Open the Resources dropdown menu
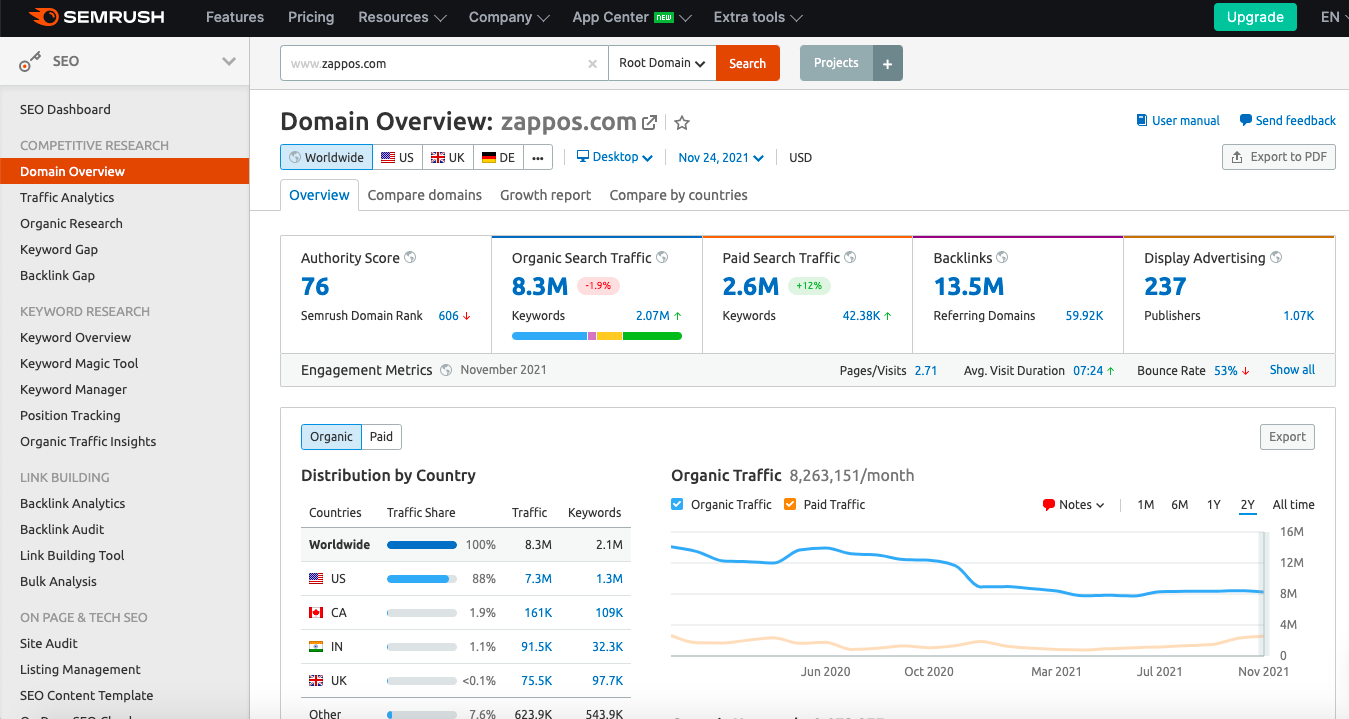The height and width of the screenshot is (719, 1349). point(402,17)
